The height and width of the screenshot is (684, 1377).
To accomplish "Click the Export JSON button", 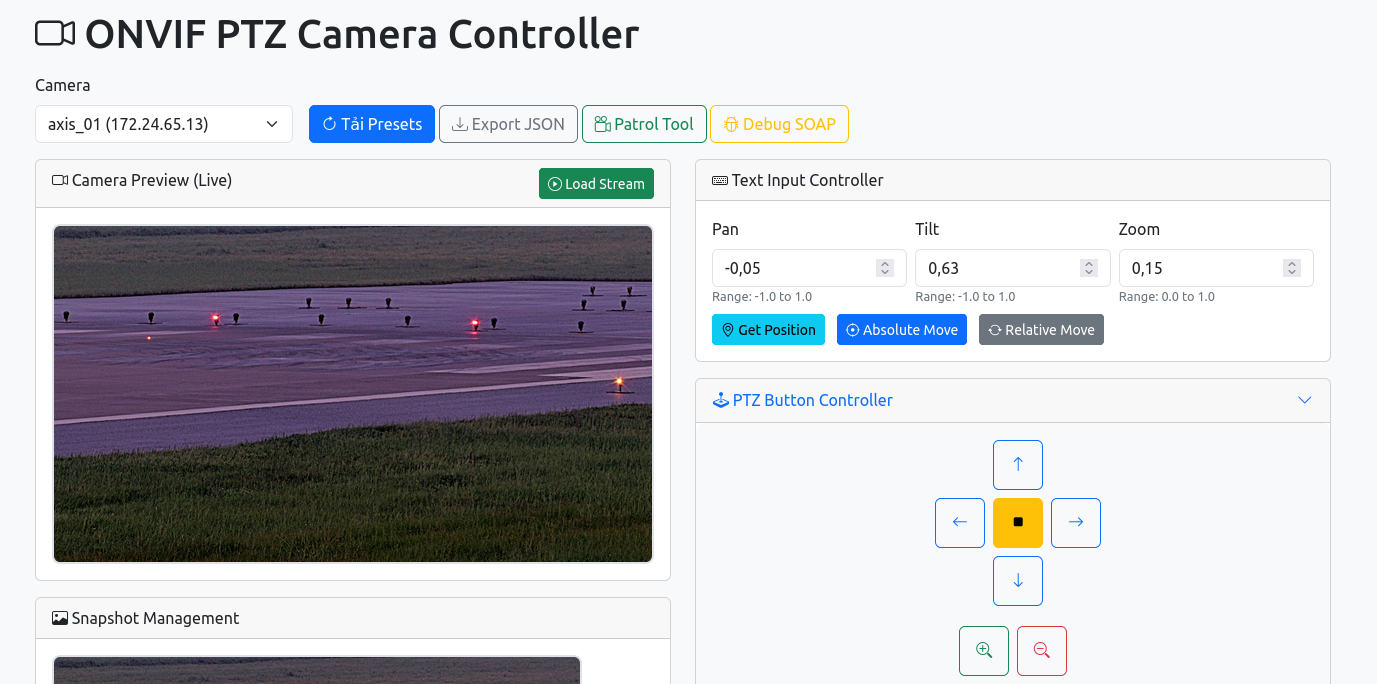I will pyautogui.click(x=508, y=124).
